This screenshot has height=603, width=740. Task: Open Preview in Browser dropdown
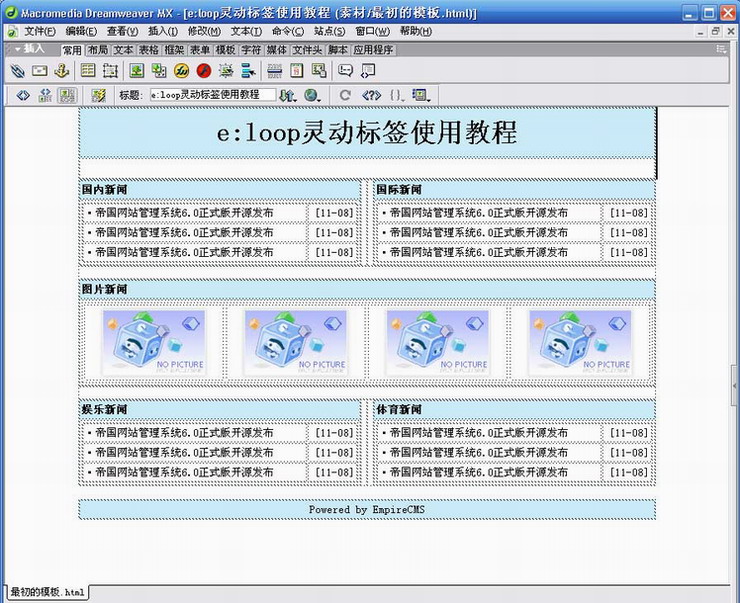[x=312, y=95]
